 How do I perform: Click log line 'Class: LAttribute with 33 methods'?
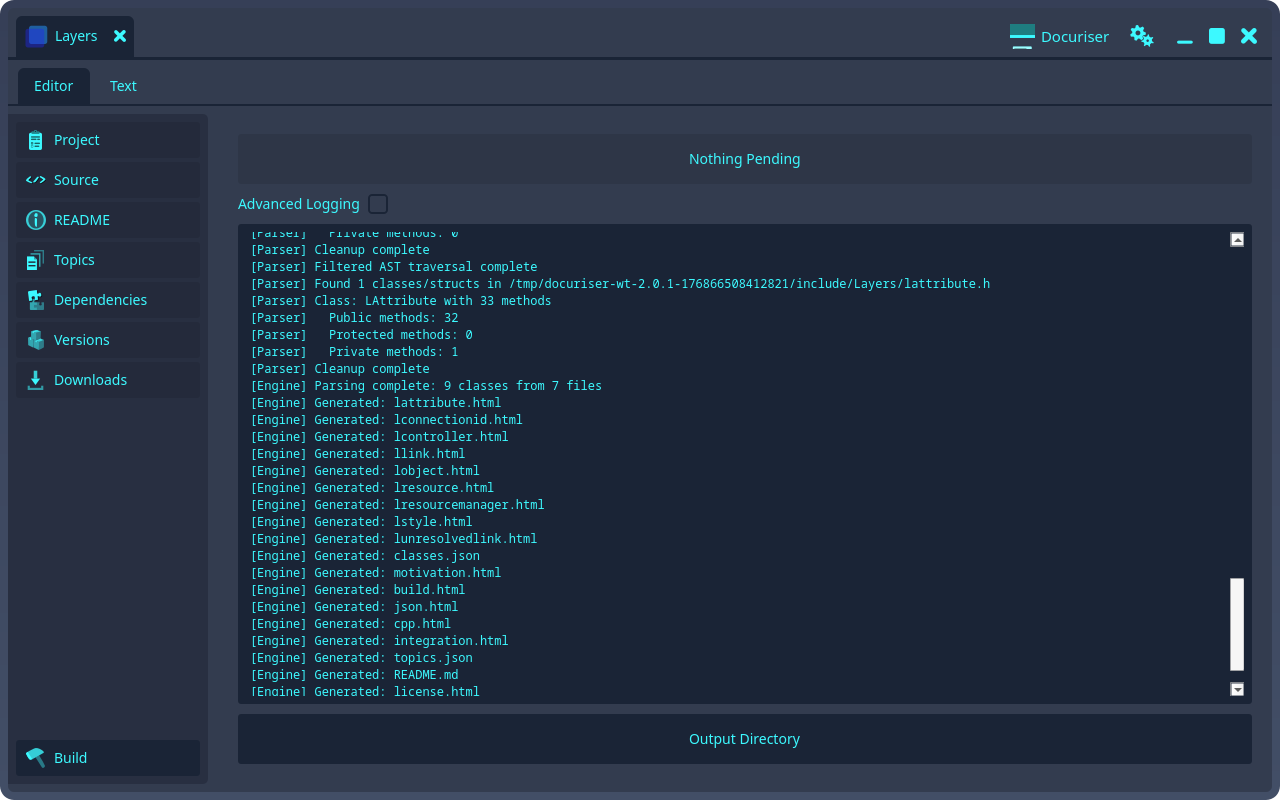pos(401,301)
